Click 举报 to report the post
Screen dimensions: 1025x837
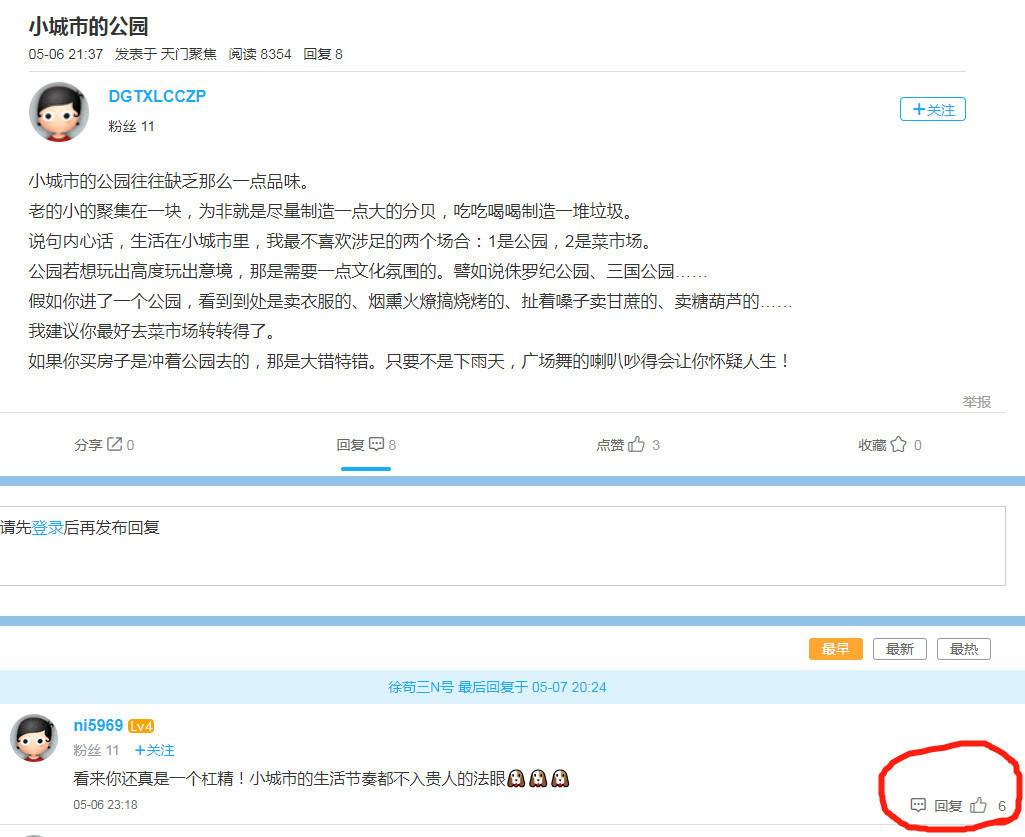976,402
